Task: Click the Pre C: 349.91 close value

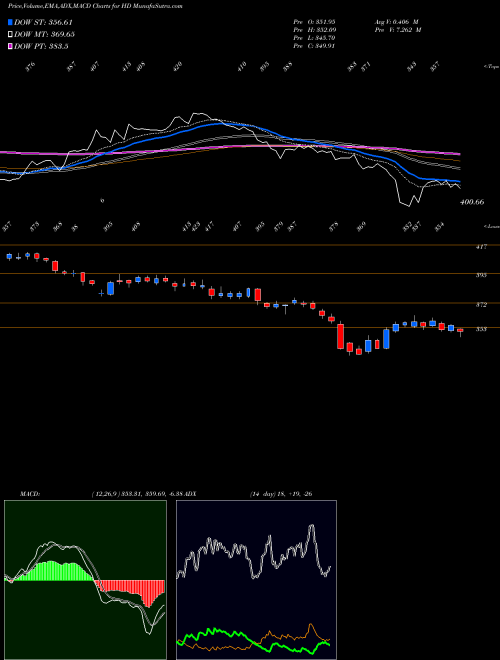Action: point(314,45)
